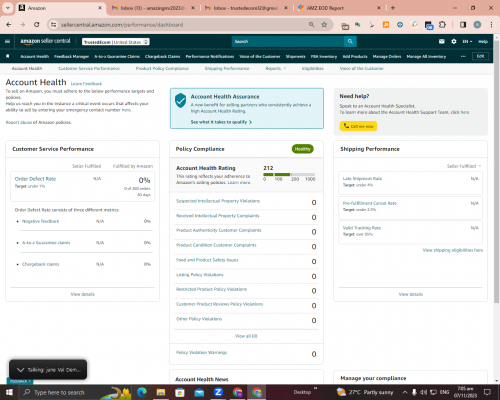Image resolution: width=500 pixels, height=400 pixels.
Task: Open the Seller Fulfilled dropdown in Shipping Performance
Action: 464,166
